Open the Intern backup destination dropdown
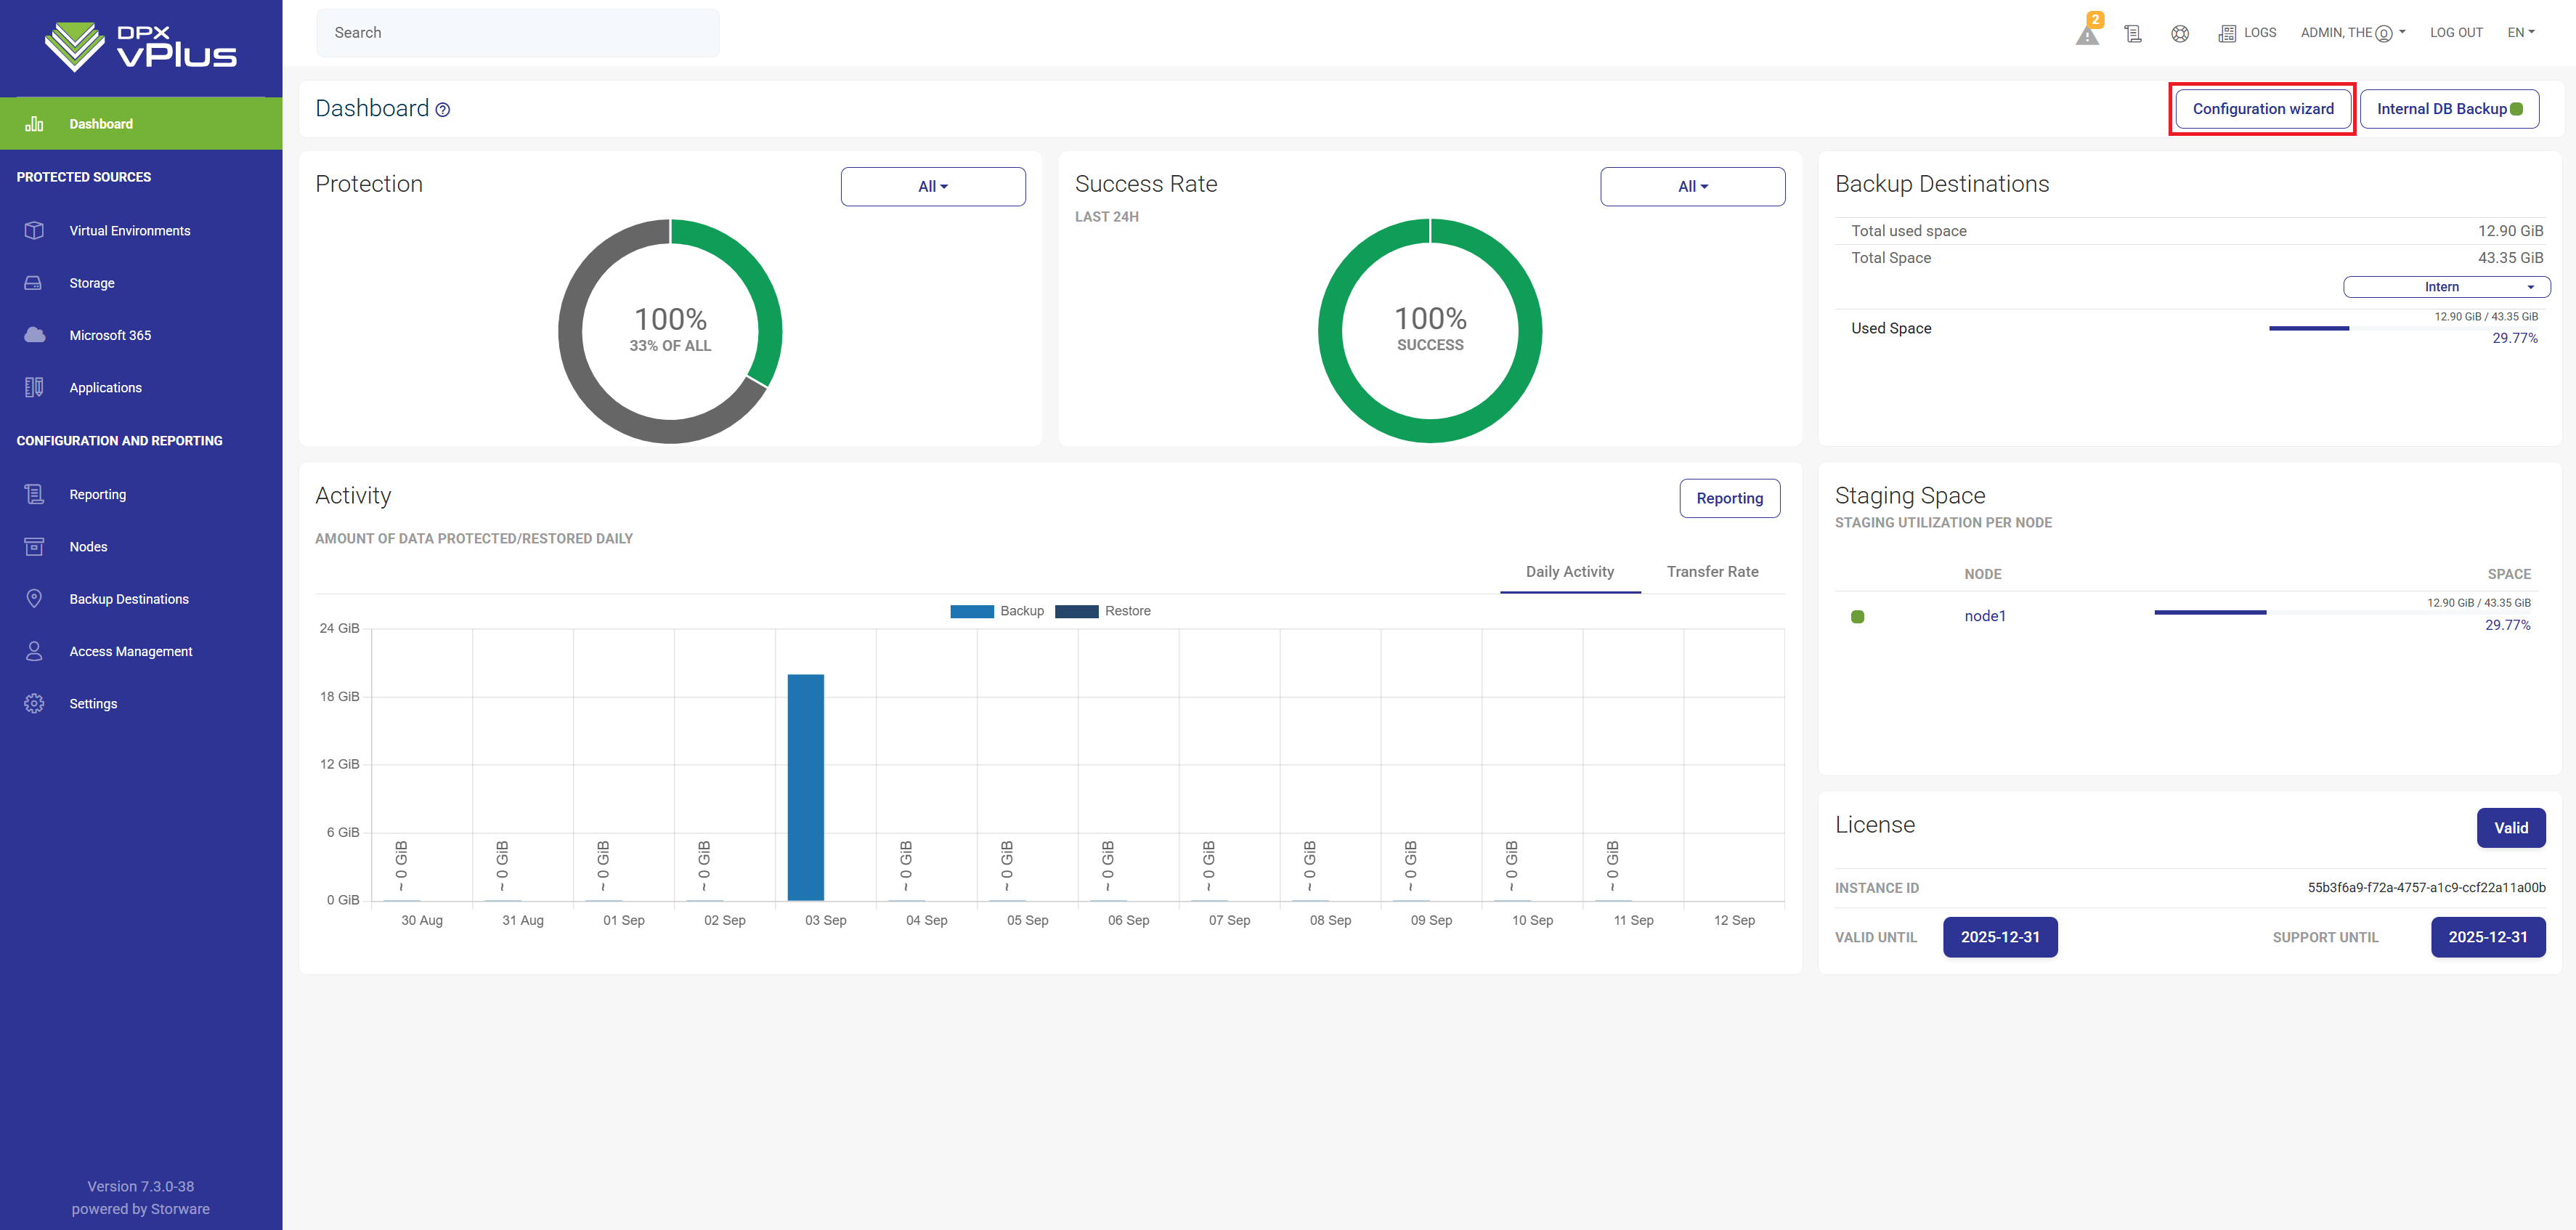Screen dimensions: 2576x1230 (2446, 287)
